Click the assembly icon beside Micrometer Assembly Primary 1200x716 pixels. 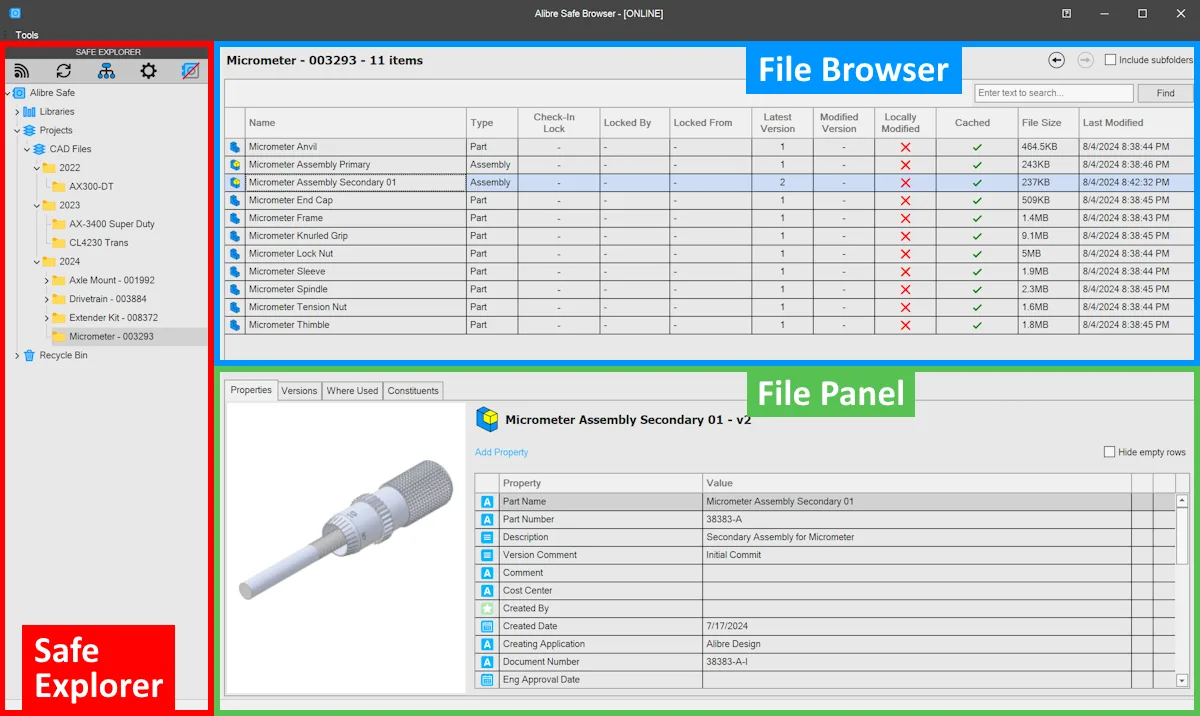[x=235, y=165]
